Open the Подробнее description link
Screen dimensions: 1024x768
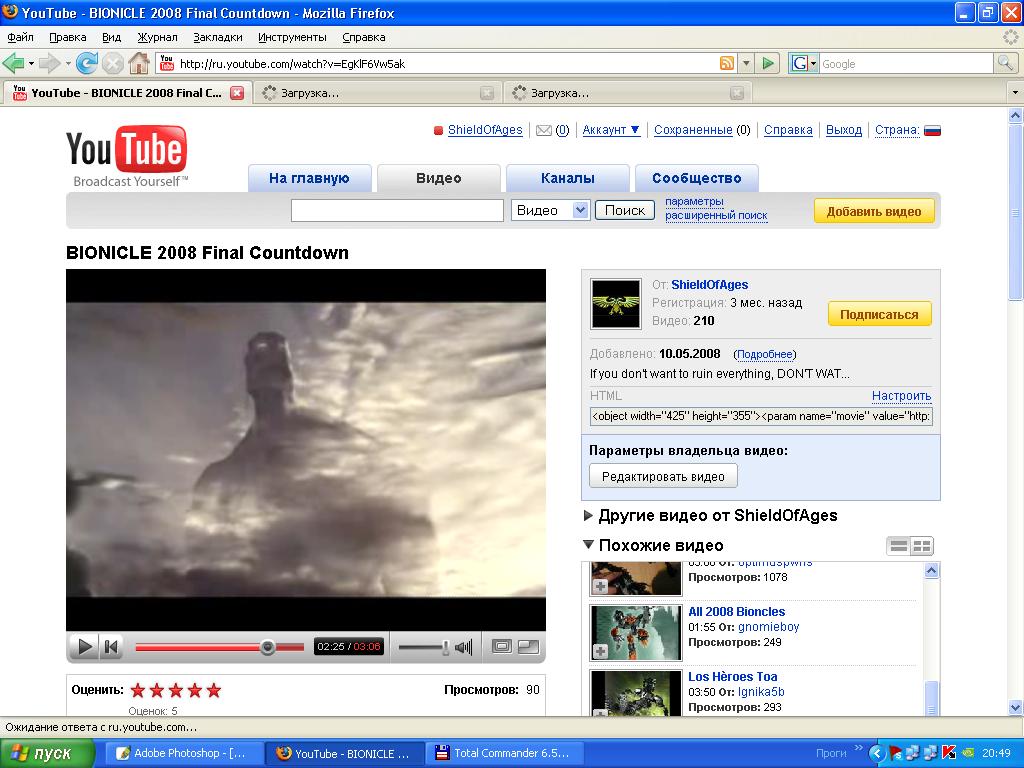click(x=764, y=355)
